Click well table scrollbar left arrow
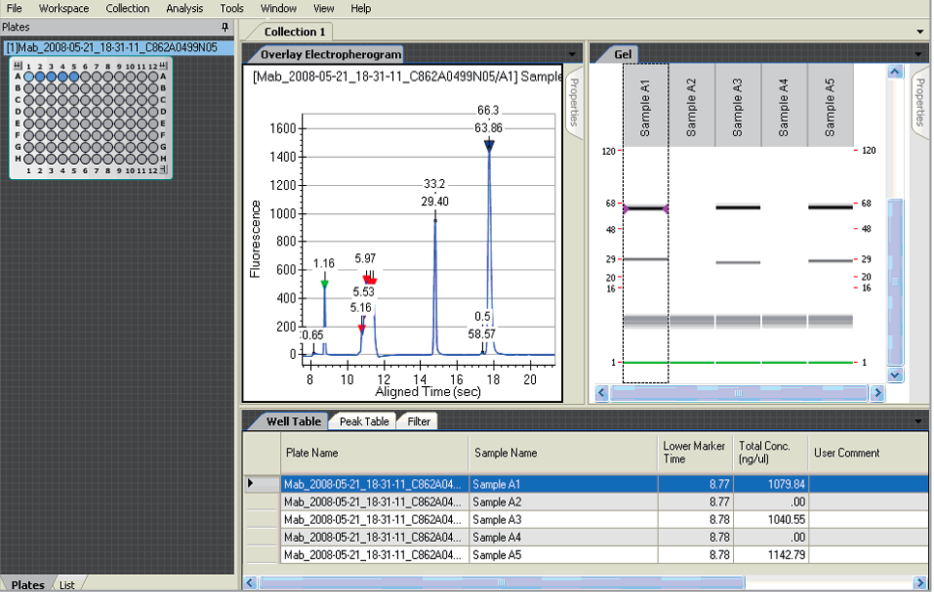Viewport: 934px width, 594px height. [x=250, y=582]
